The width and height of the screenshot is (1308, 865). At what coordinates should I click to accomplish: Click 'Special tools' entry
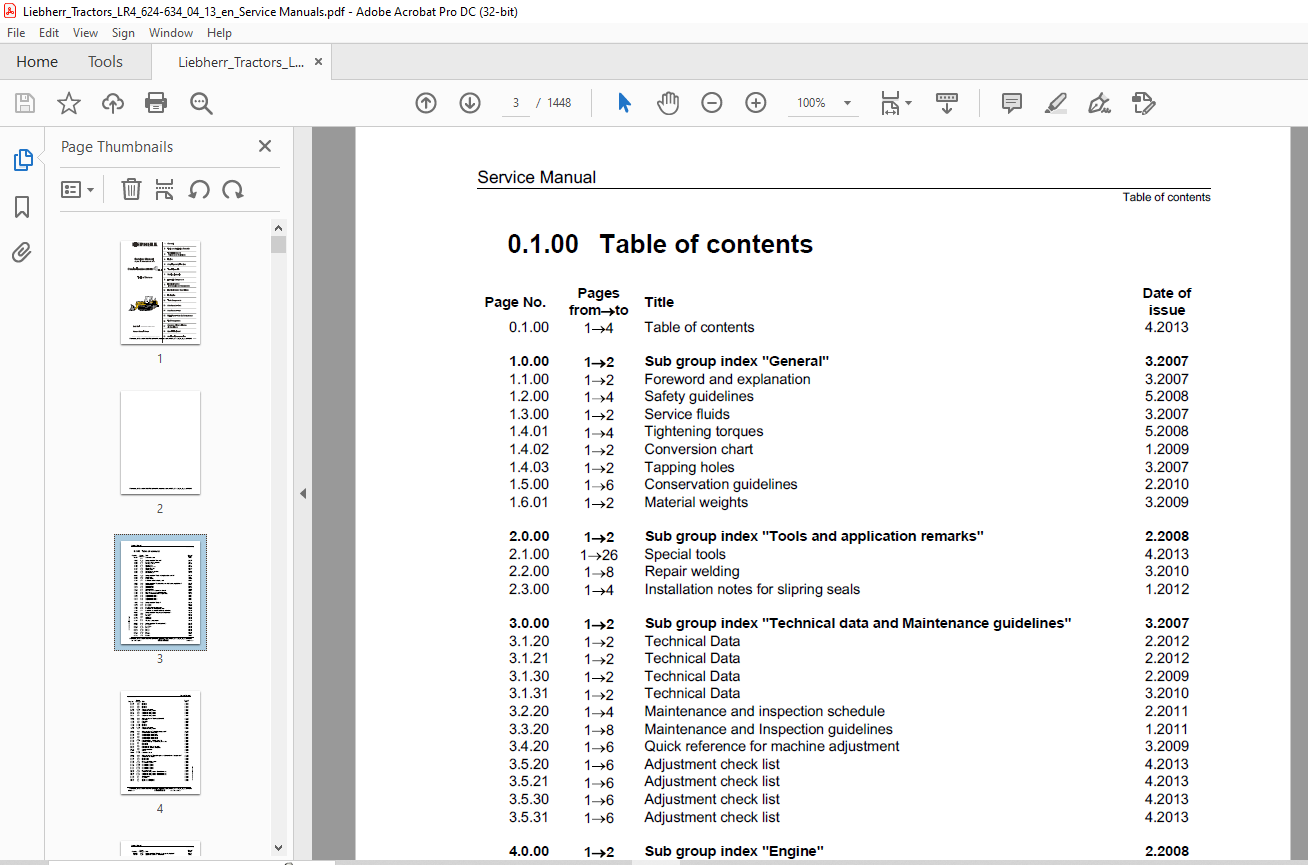(685, 554)
